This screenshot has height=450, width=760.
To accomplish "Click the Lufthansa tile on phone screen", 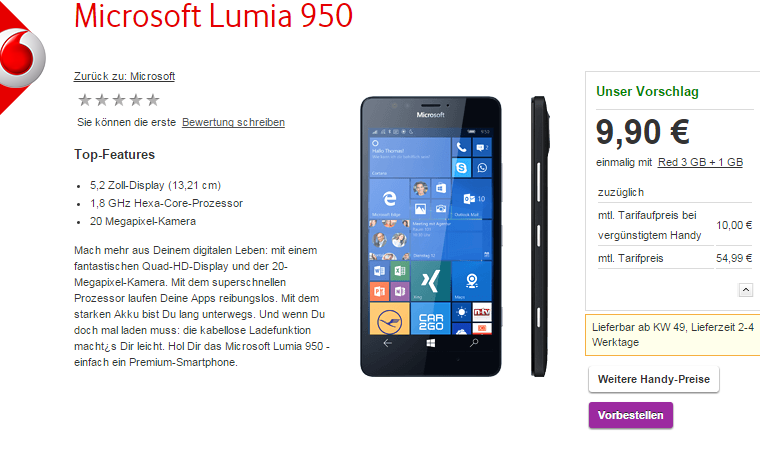I will coord(389,319).
